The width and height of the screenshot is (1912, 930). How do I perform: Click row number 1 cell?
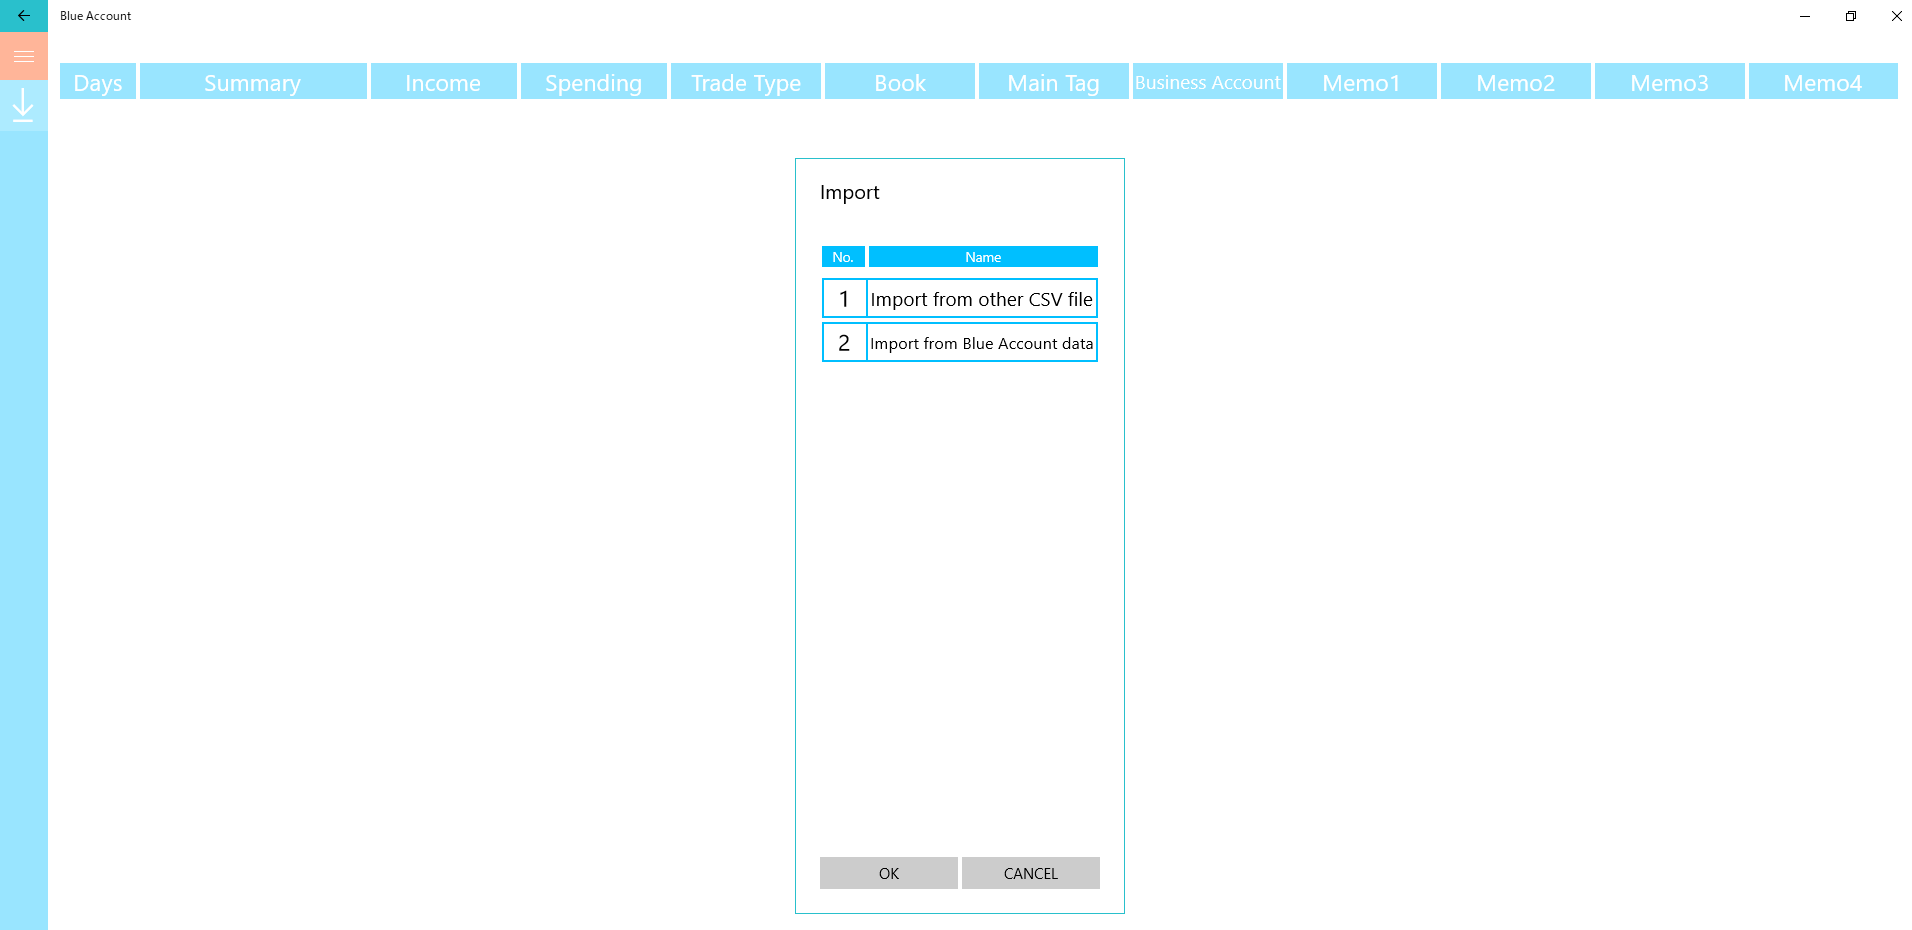pos(844,299)
